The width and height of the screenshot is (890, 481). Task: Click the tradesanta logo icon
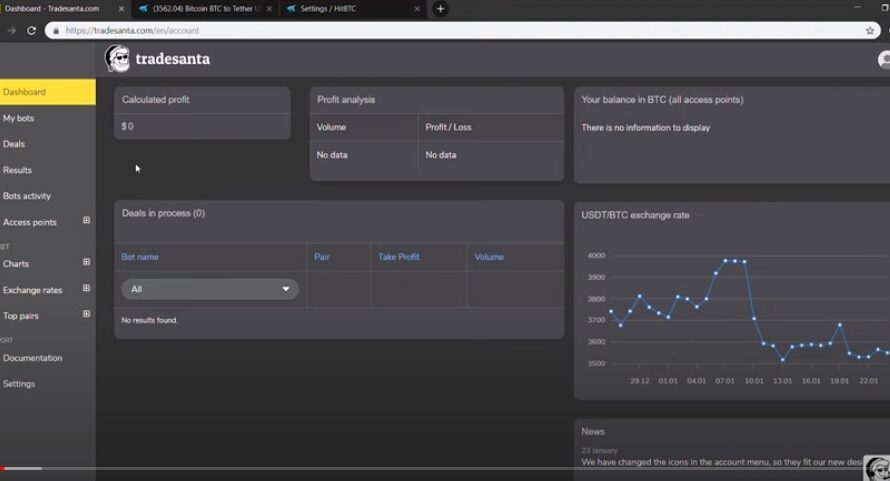click(x=117, y=58)
